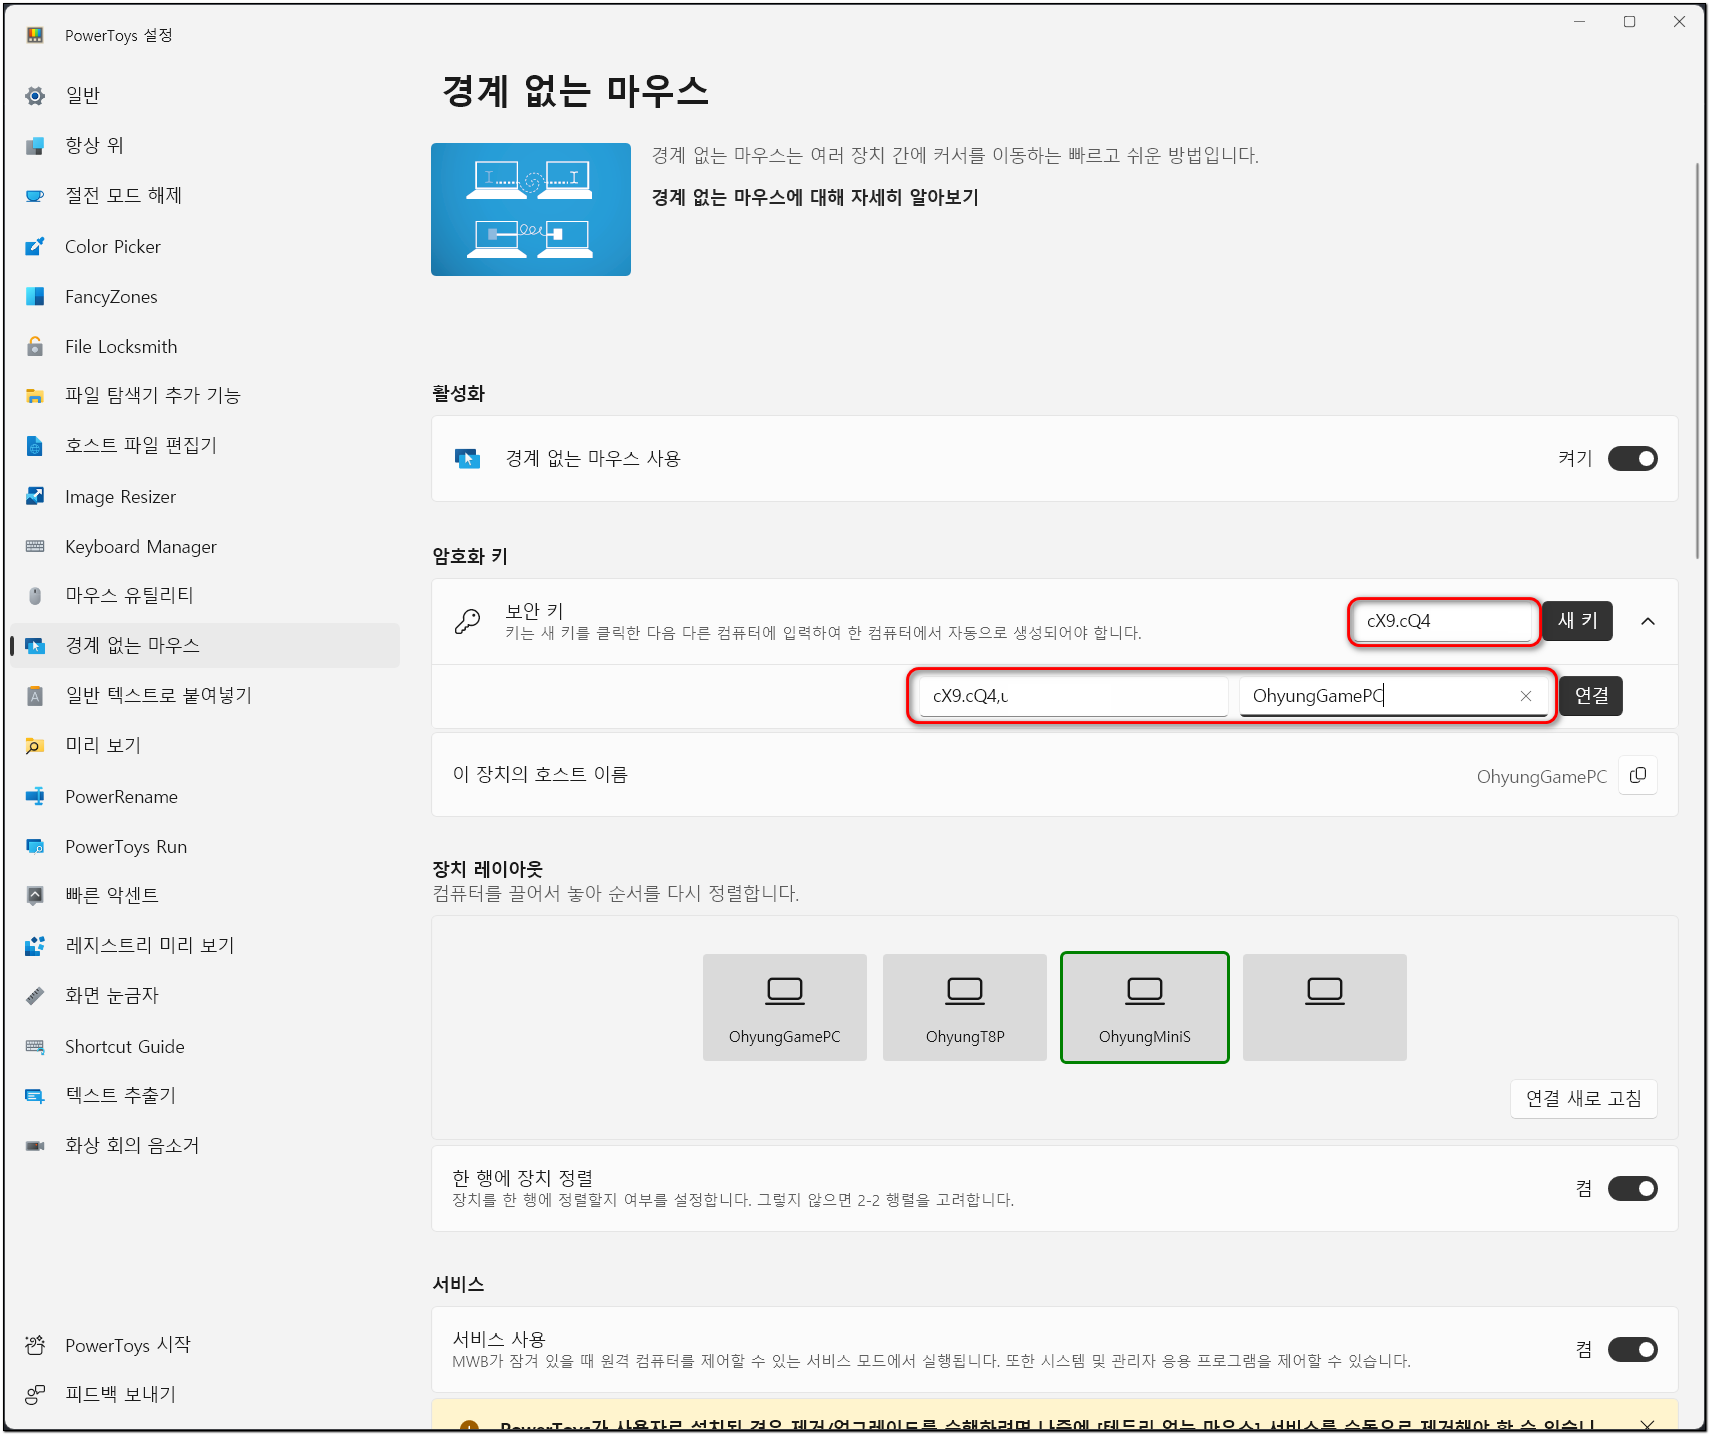Open 마우스 유틸리티 page
This screenshot has width=1710, height=1435.
pos(205,596)
